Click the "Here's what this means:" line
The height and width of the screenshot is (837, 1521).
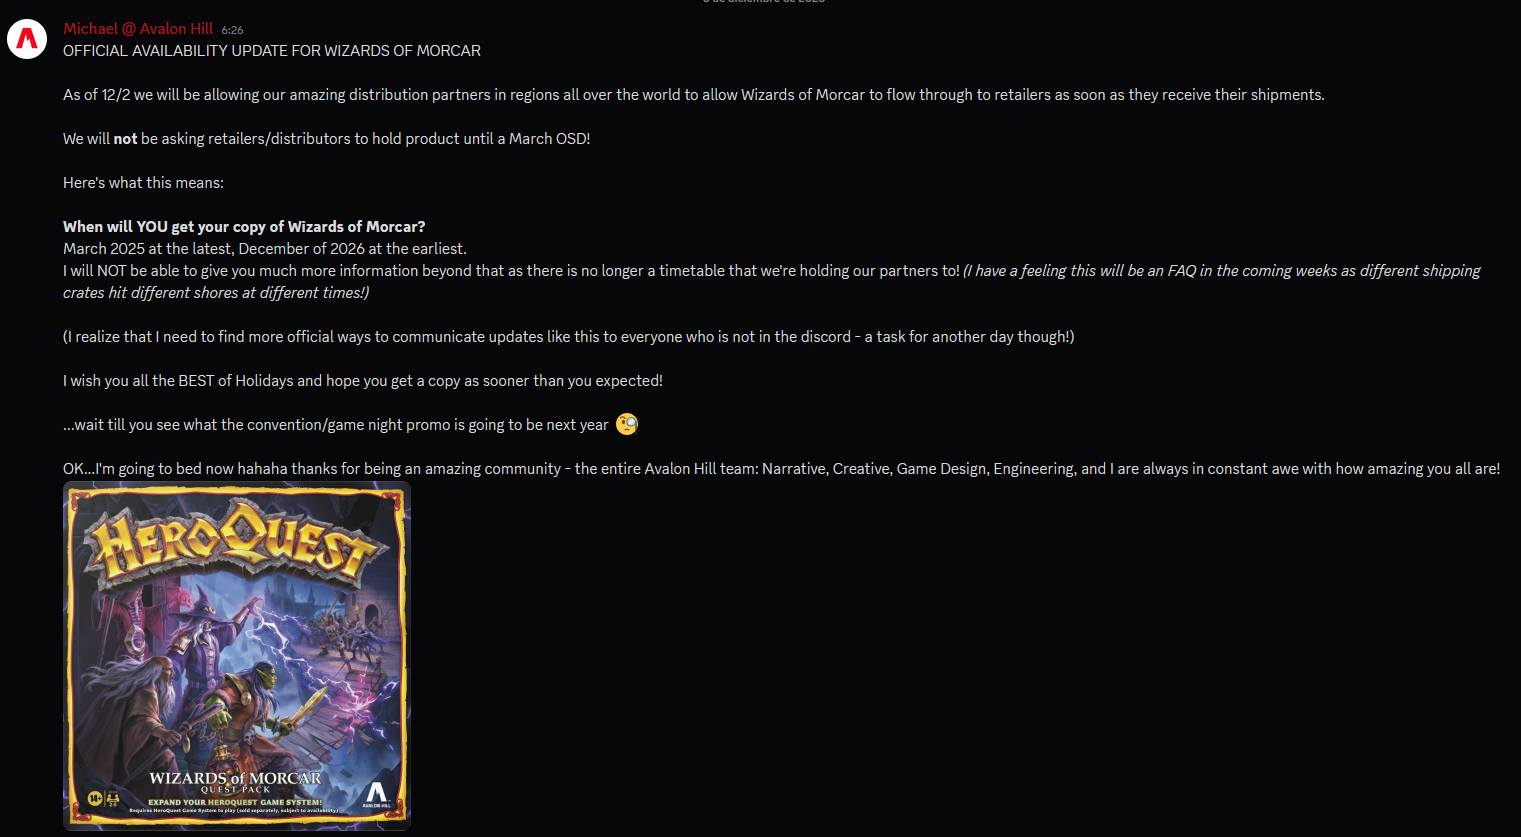tap(143, 183)
